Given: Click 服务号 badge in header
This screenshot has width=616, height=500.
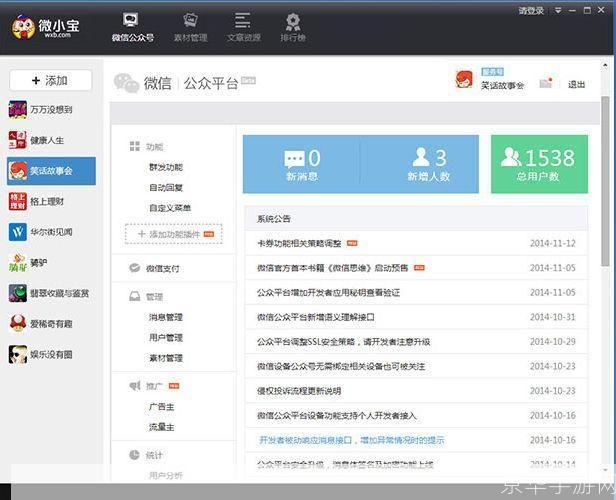Looking at the screenshot, I should pos(492,72).
